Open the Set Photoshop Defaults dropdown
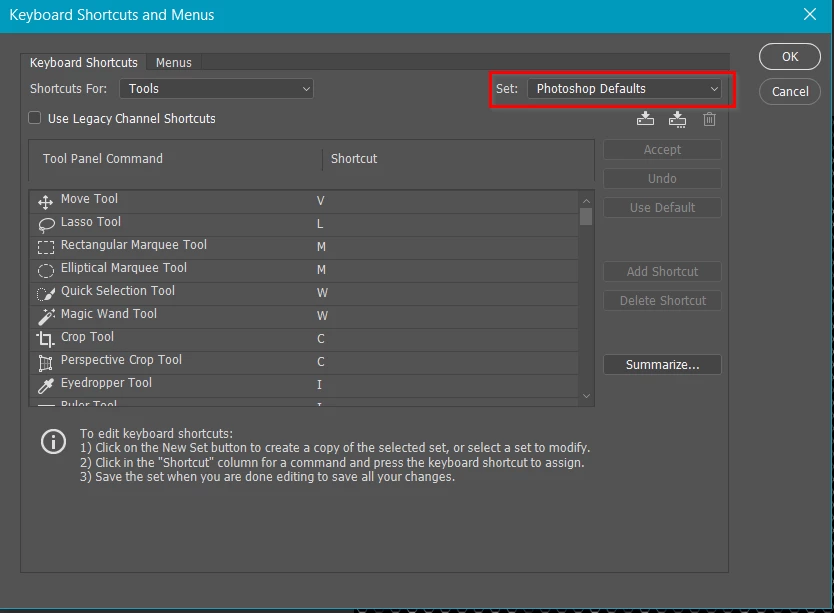Image resolution: width=834 pixels, height=613 pixels. pyautogui.click(x=624, y=88)
